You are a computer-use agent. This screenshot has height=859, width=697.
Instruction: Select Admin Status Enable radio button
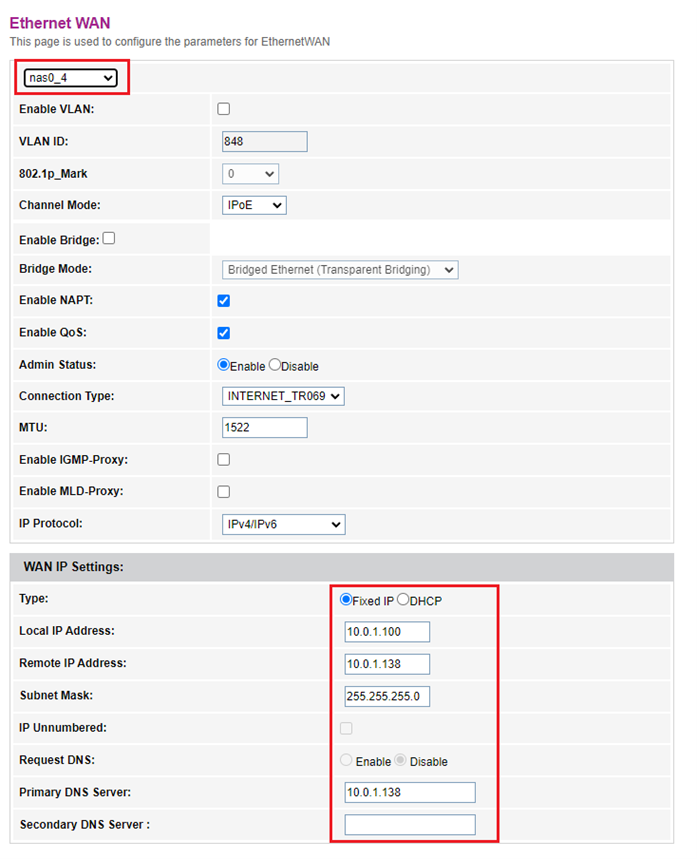(x=224, y=365)
